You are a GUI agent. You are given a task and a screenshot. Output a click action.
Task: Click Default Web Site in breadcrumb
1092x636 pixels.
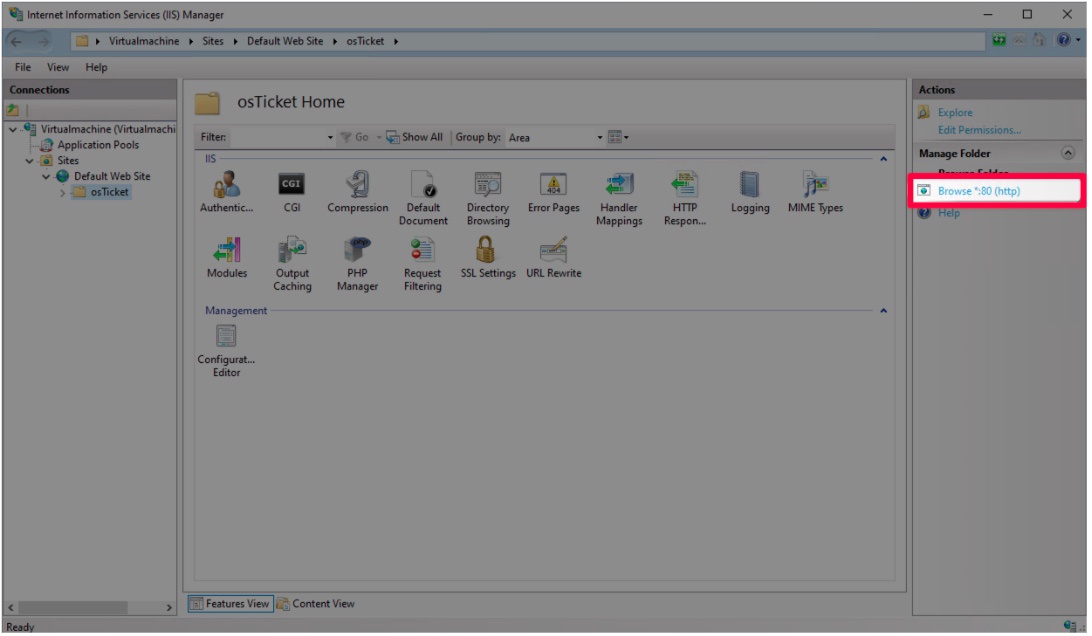pos(285,41)
